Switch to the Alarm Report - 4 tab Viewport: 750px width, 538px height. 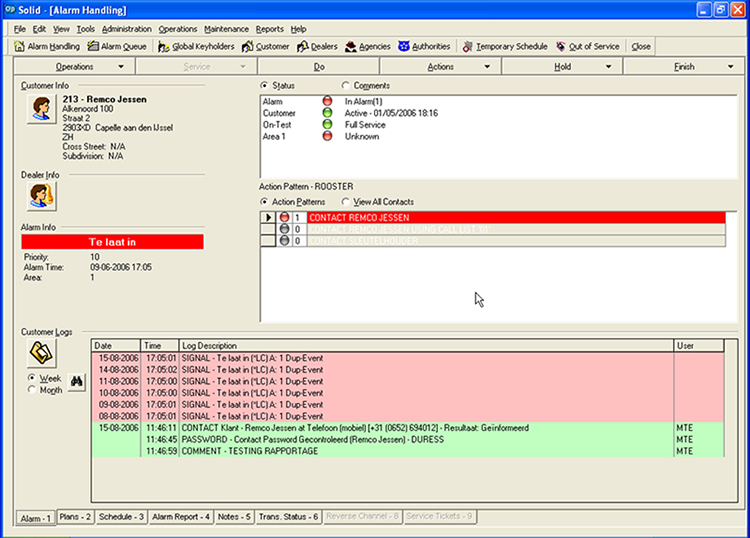180,517
